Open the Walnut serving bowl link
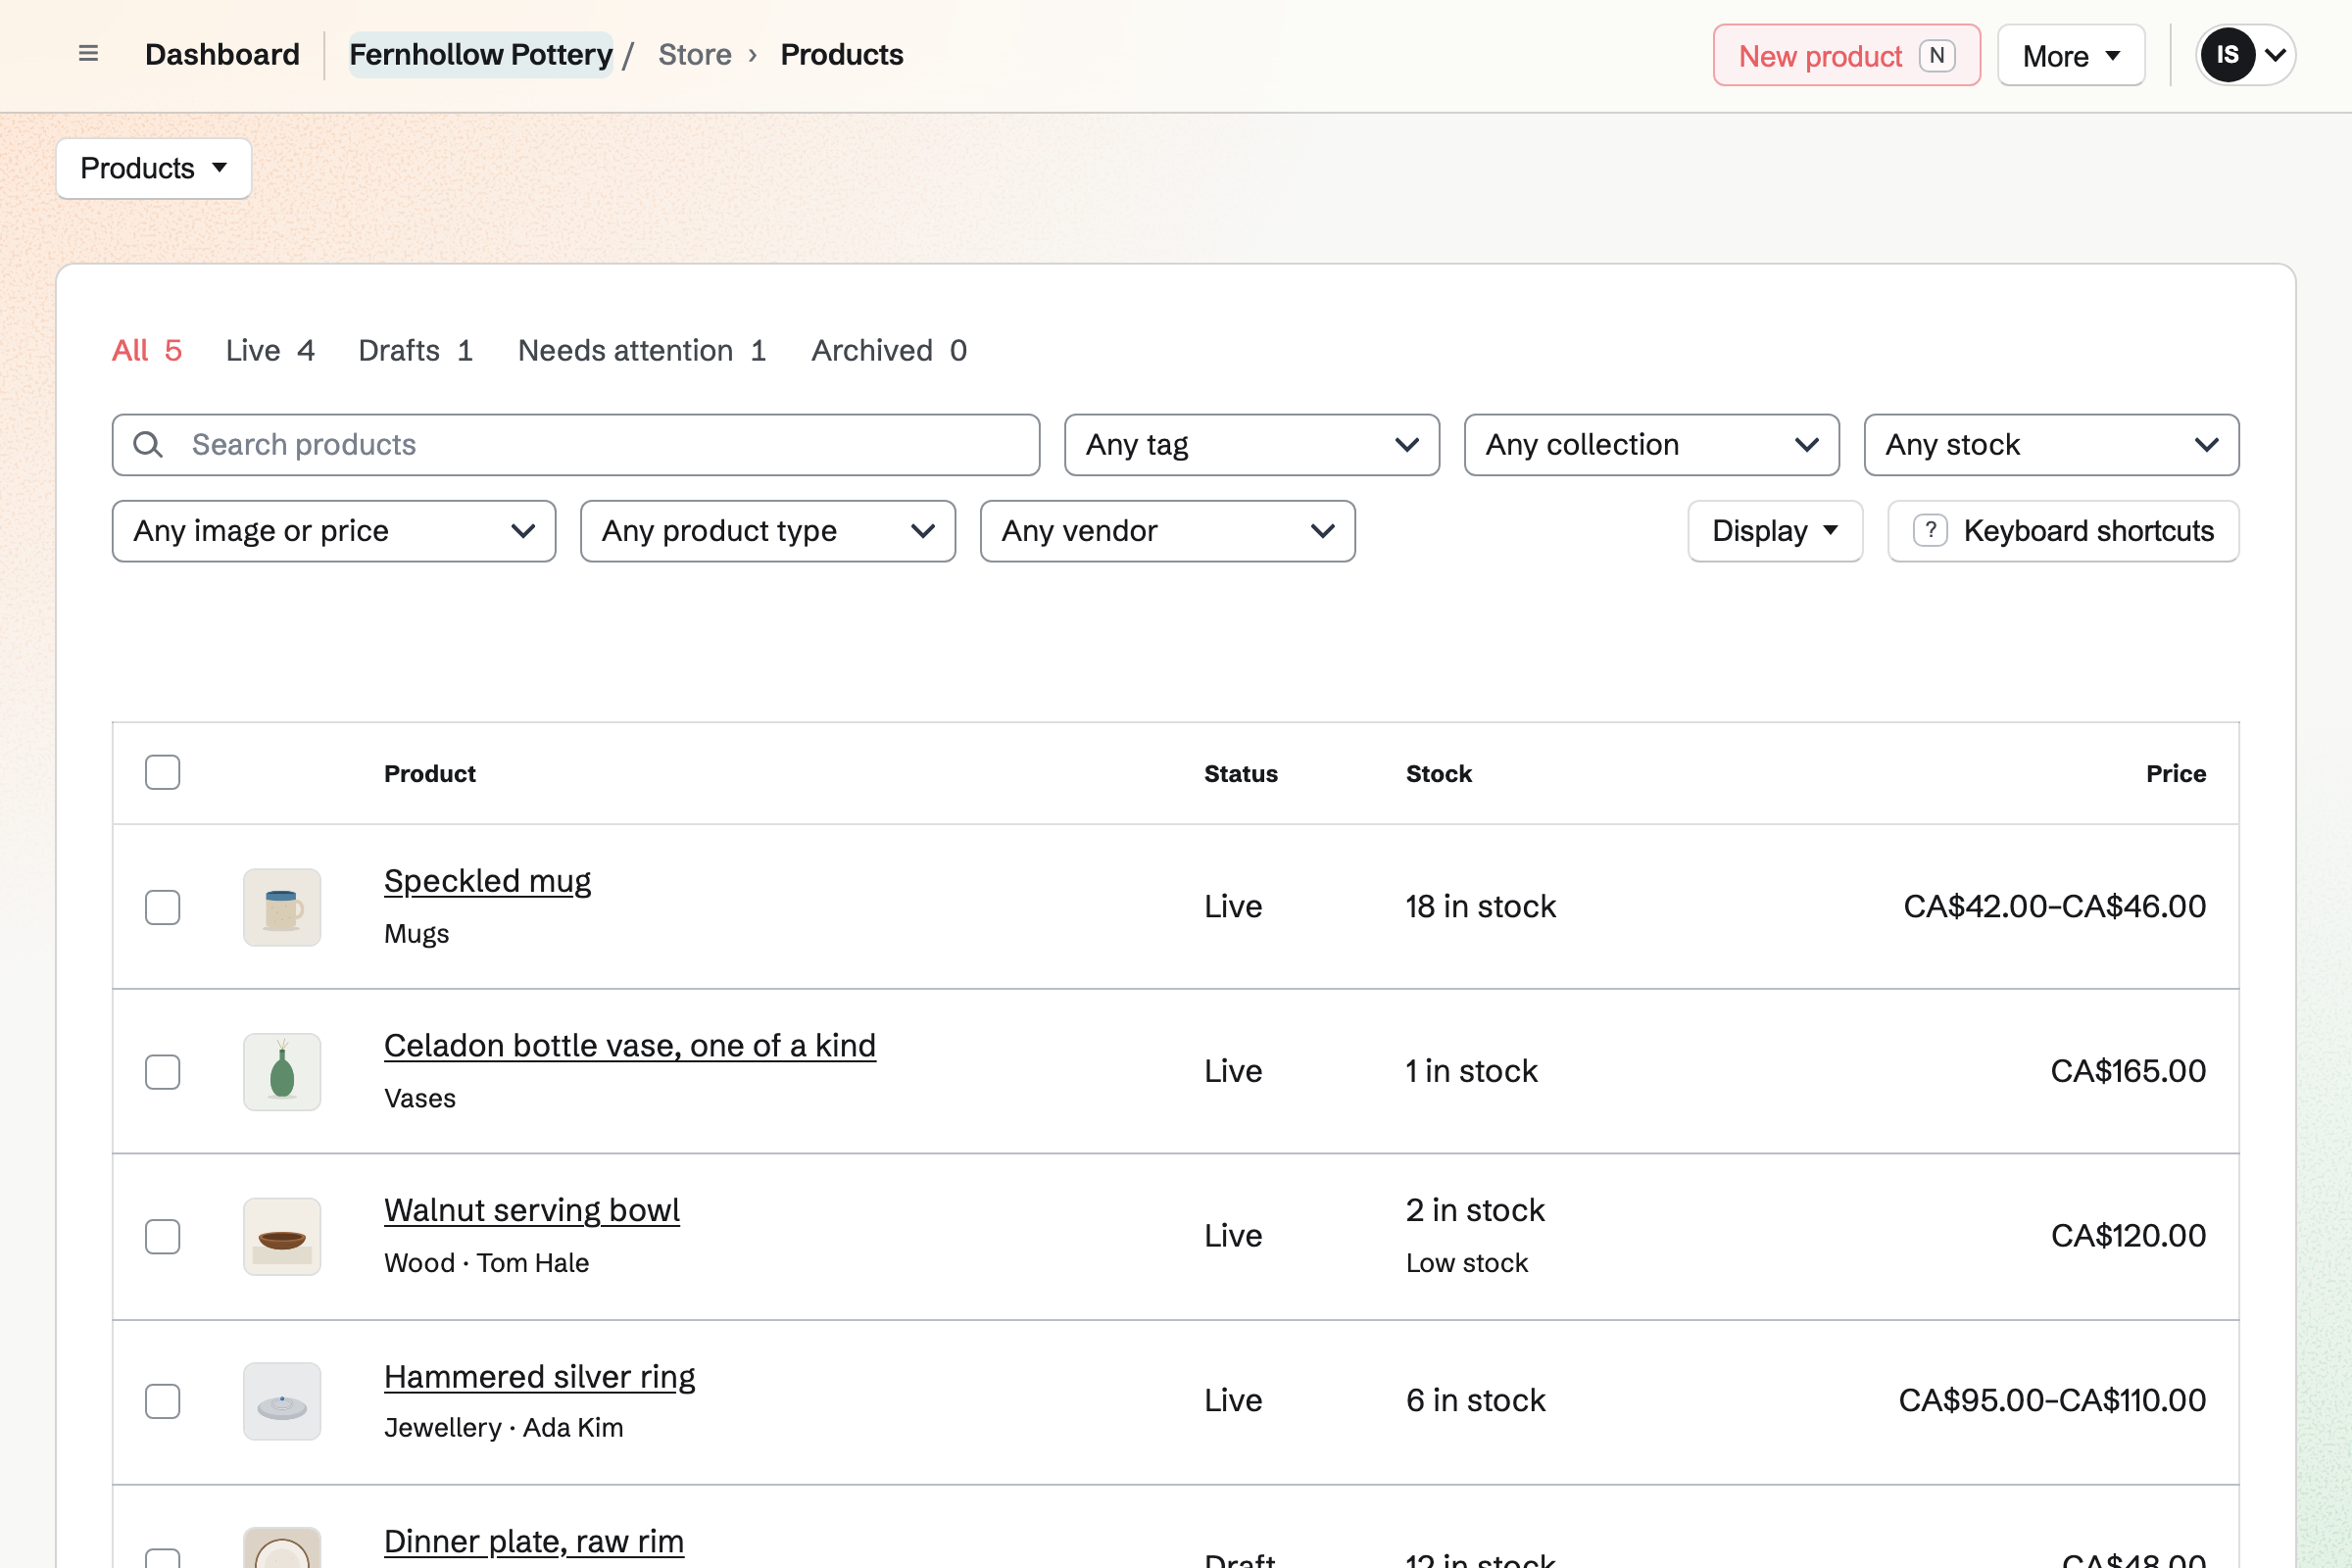Screen dimensions: 2352x1568 click(x=532, y=1211)
